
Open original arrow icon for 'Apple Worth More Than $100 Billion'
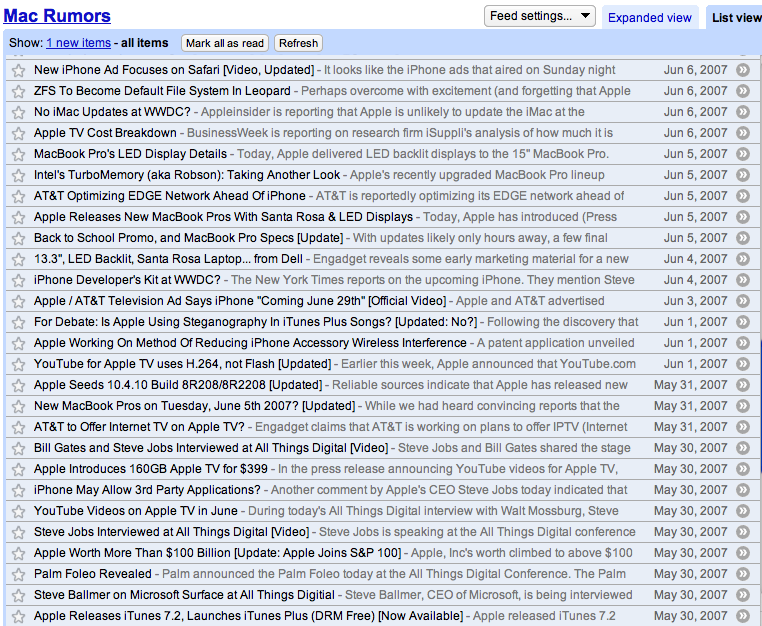tap(743, 553)
